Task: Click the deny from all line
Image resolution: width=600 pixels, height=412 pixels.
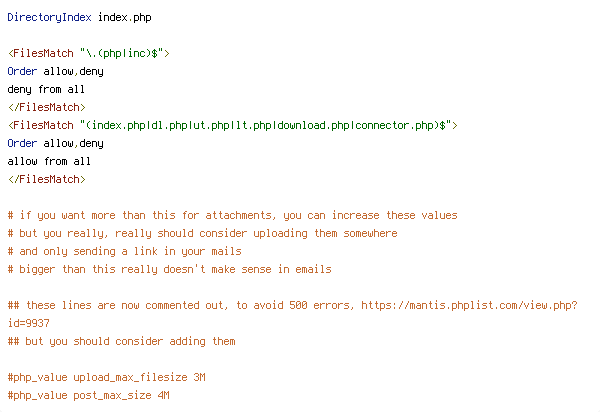Action: (46, 90)
